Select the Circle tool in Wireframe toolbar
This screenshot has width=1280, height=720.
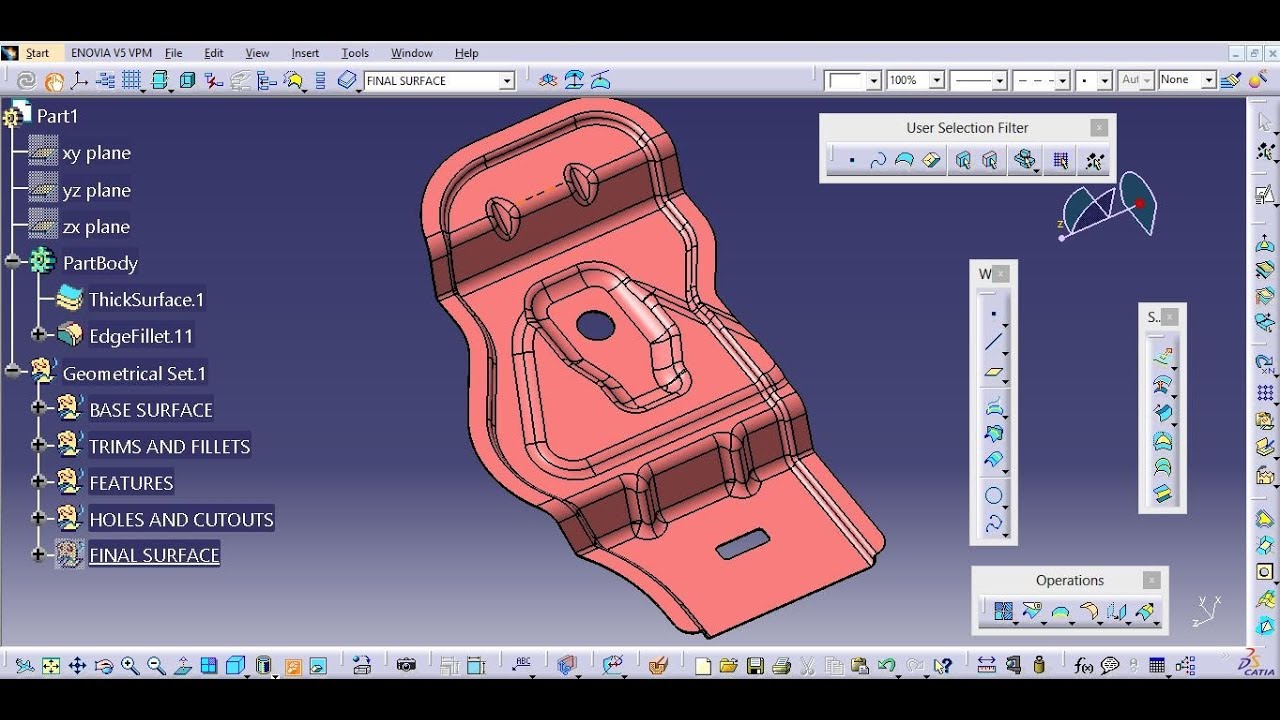[993, 495]
